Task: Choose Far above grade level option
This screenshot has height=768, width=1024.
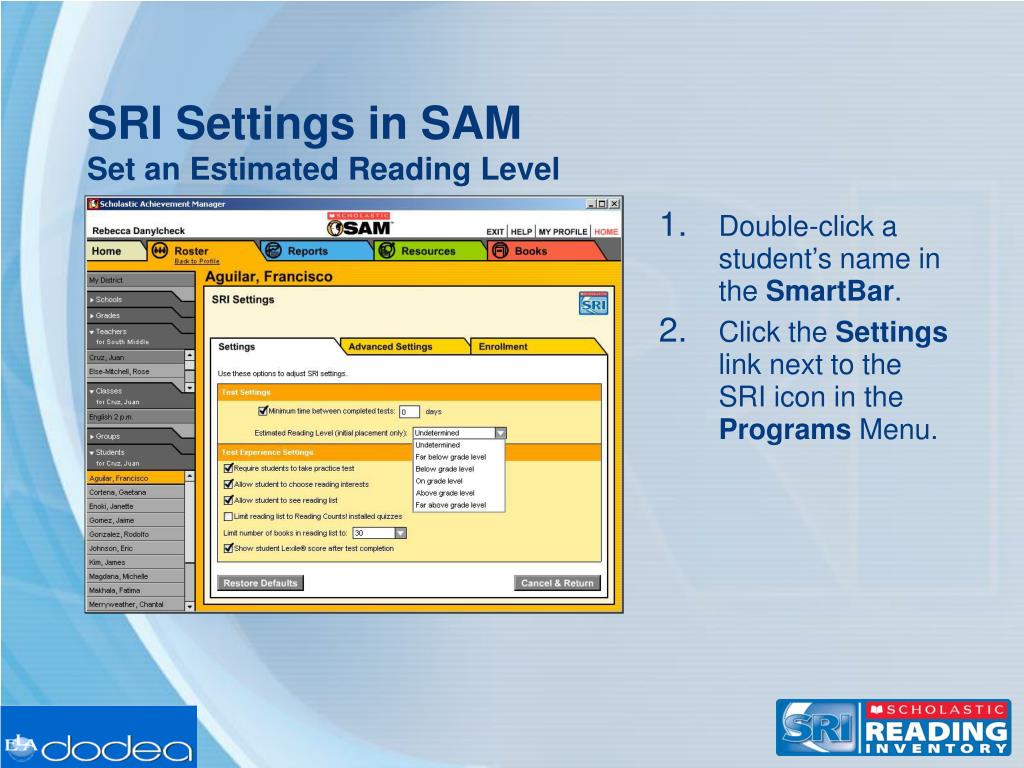Action: [459, 505]
